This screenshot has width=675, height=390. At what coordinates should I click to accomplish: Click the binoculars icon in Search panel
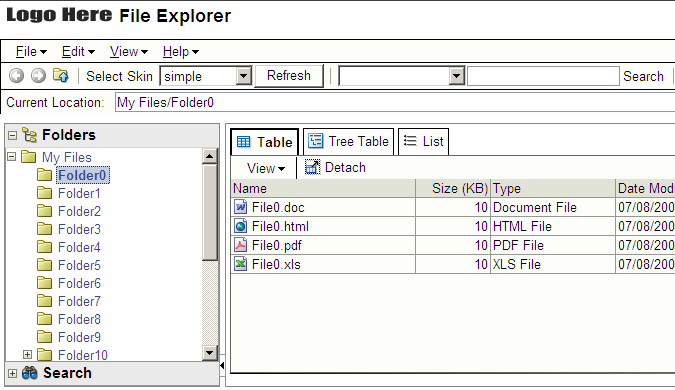click(30, 373)
